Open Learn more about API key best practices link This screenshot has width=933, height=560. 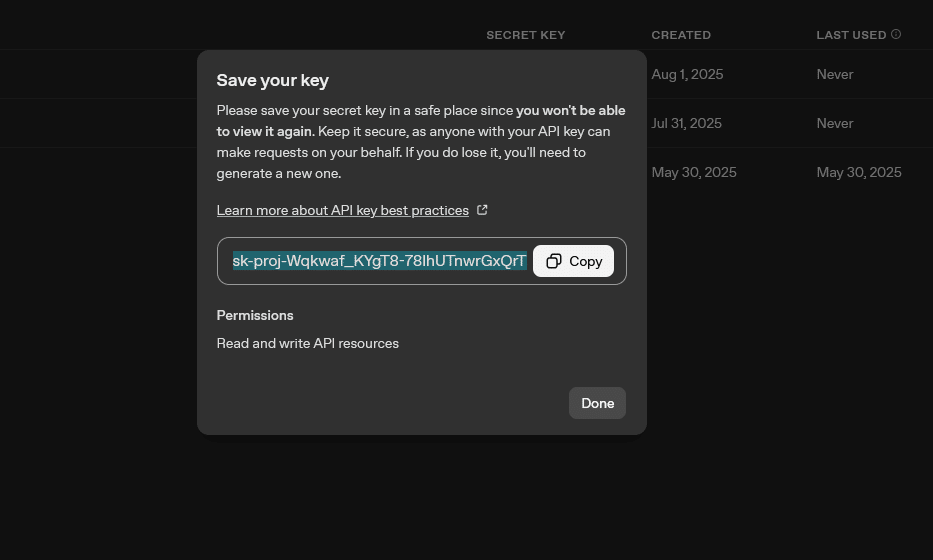[x=343, y=211]
